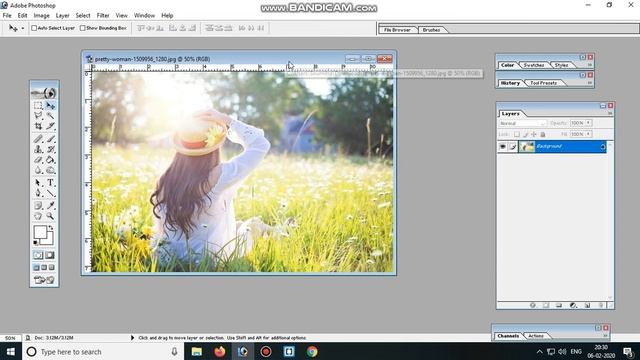
Task: Switch to the Swatches tab
Action: [533, 65]
